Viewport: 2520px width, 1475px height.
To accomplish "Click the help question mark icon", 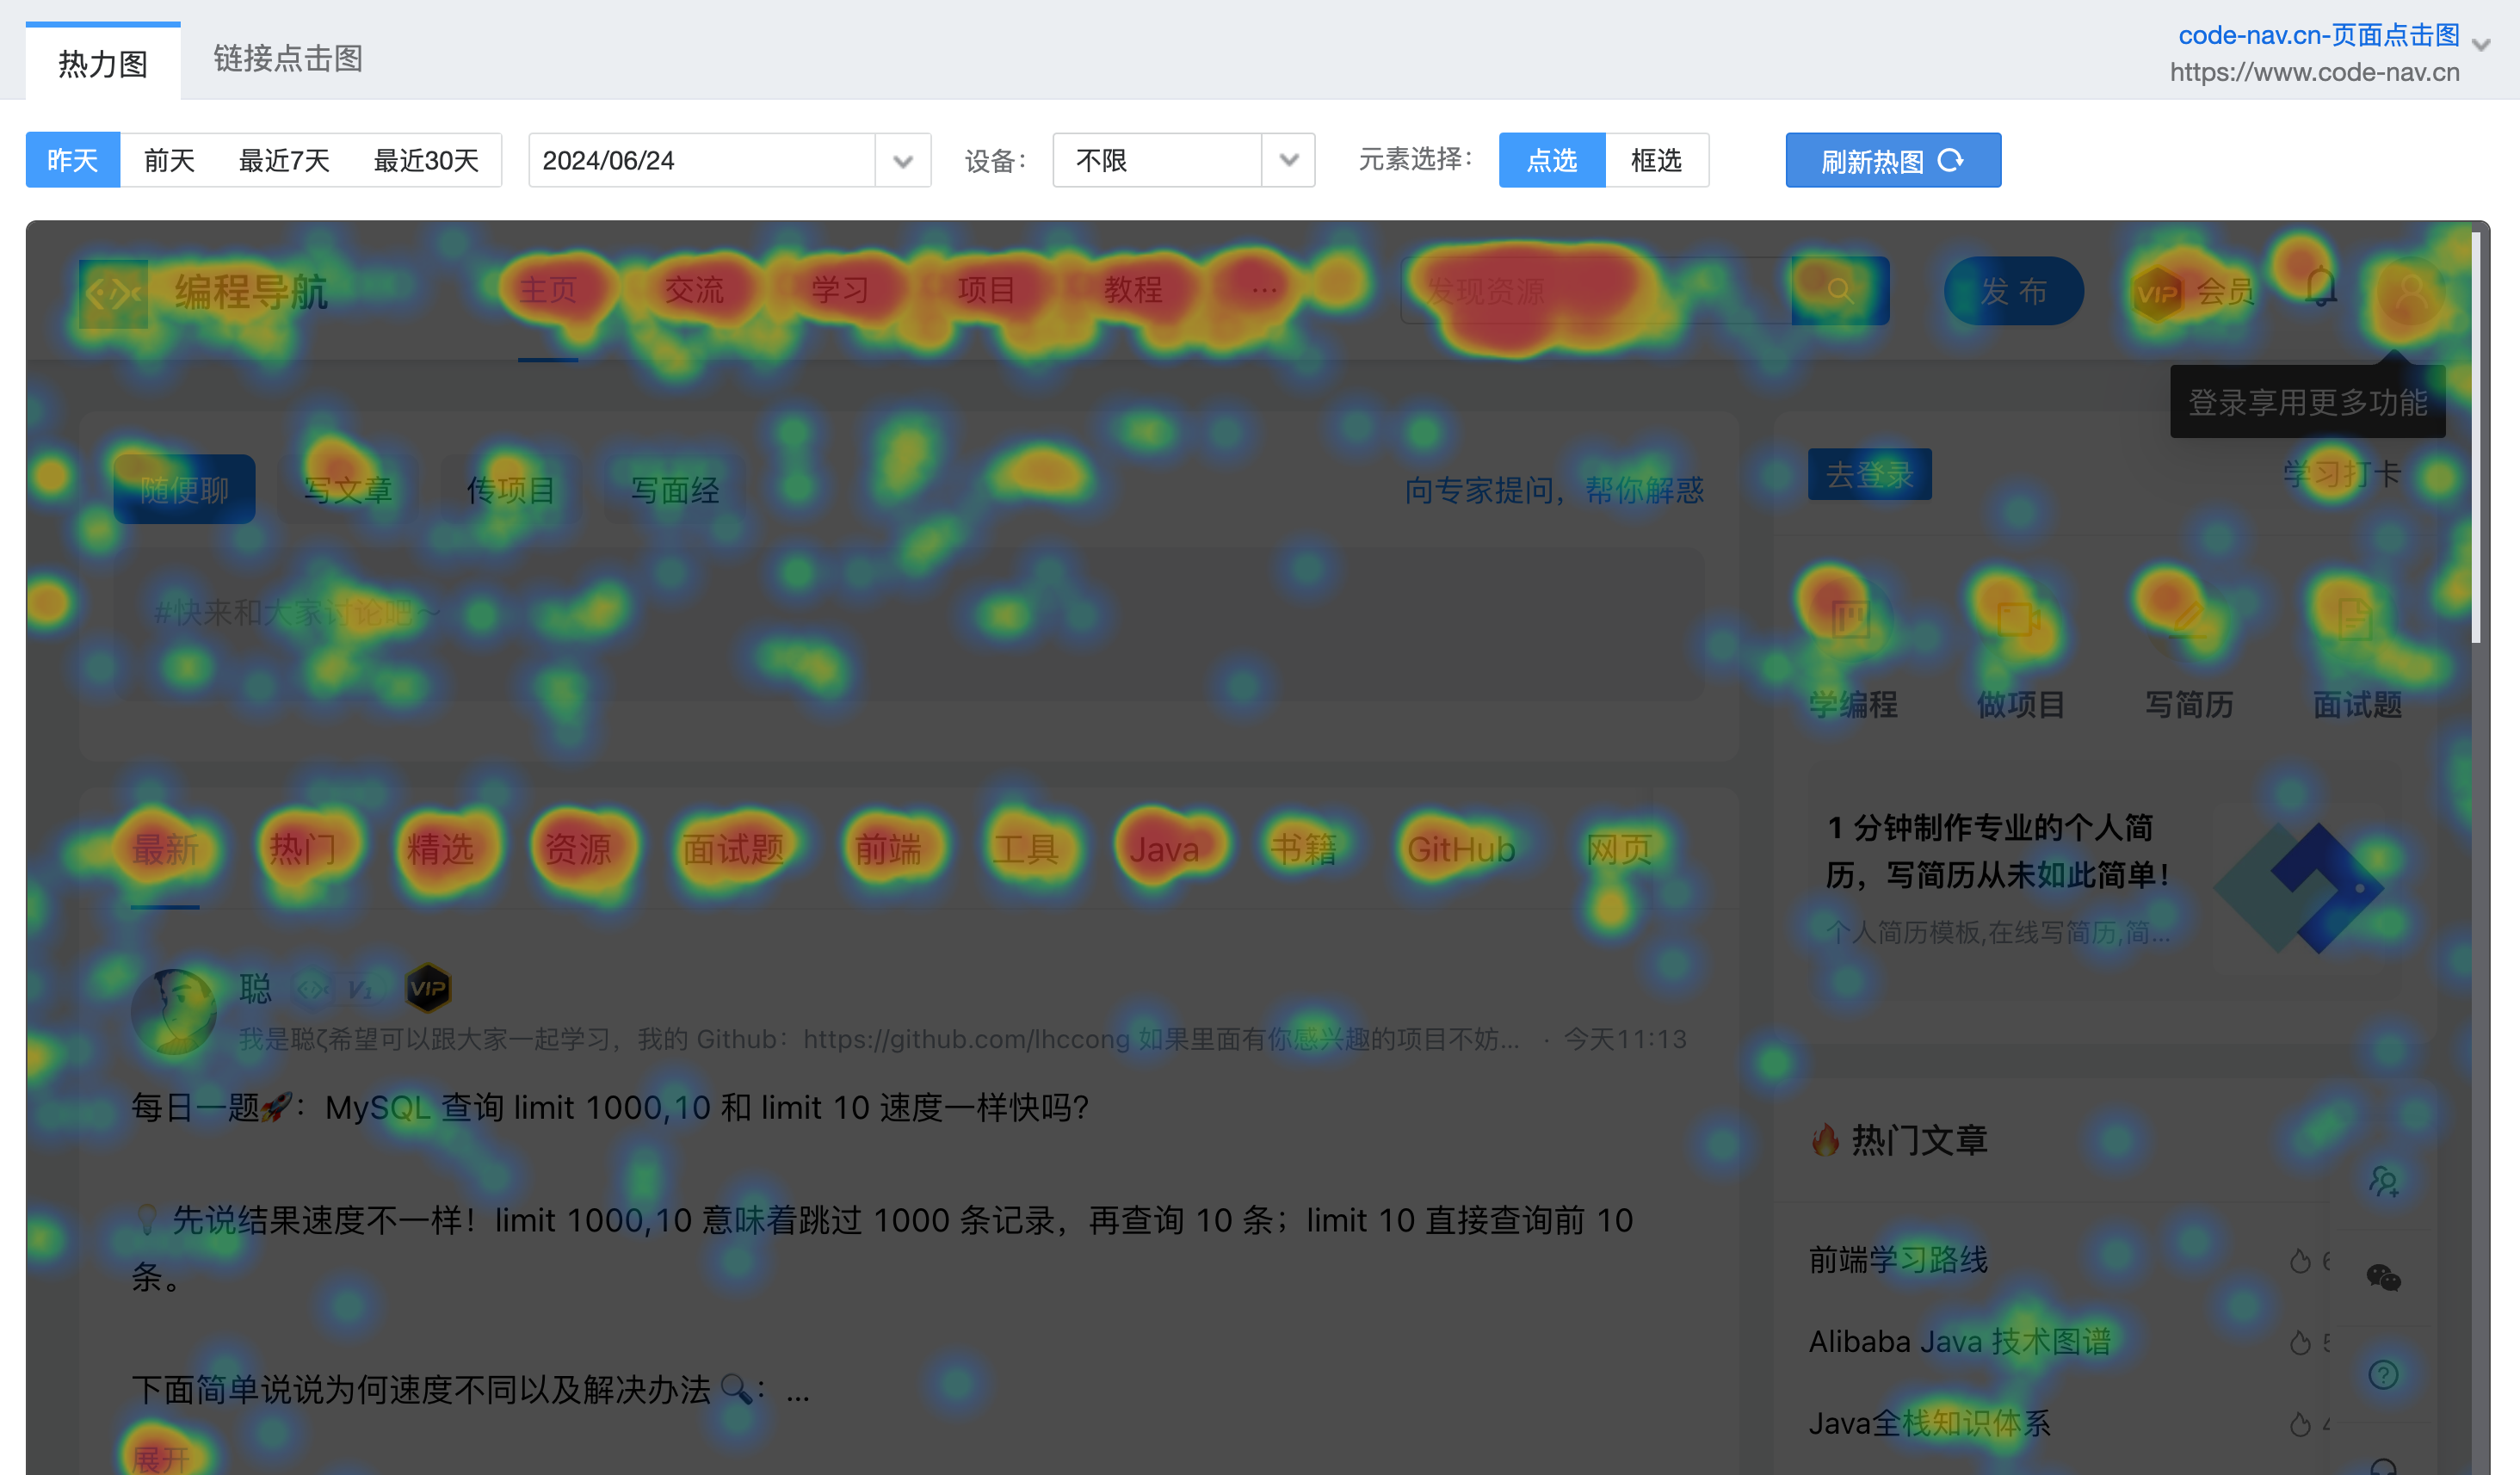I will [2383, 1374].
